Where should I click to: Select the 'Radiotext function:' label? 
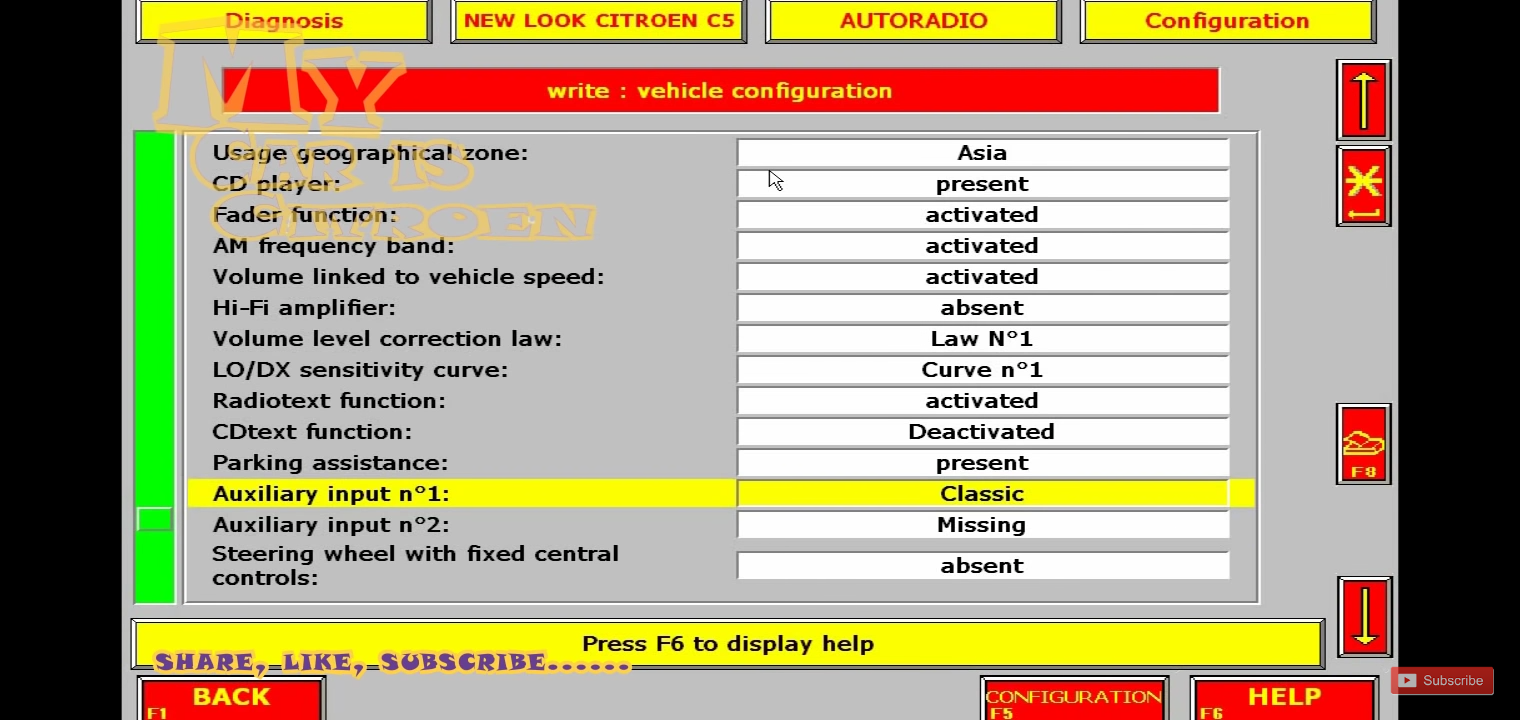(329, 401)
